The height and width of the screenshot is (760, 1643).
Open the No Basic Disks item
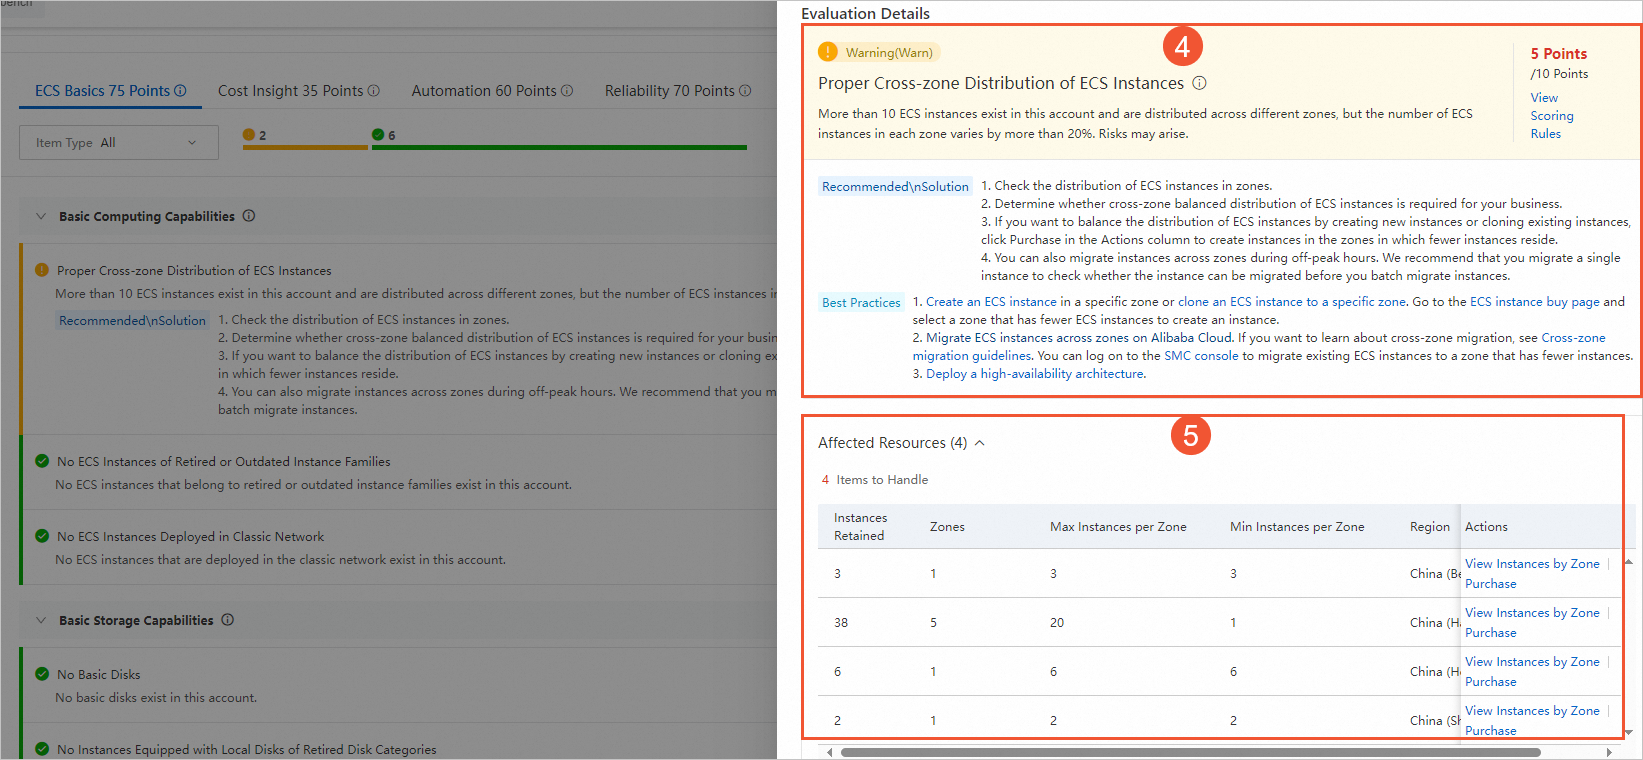(x=98, y=674)
